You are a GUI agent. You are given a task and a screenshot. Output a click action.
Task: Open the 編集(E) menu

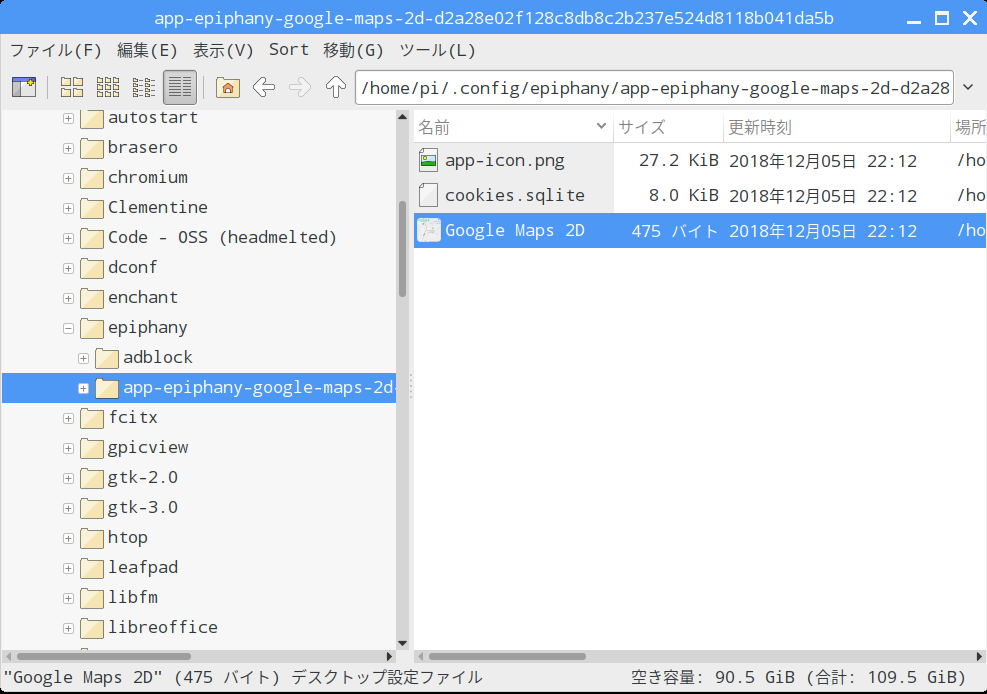[x=147, y=50]
